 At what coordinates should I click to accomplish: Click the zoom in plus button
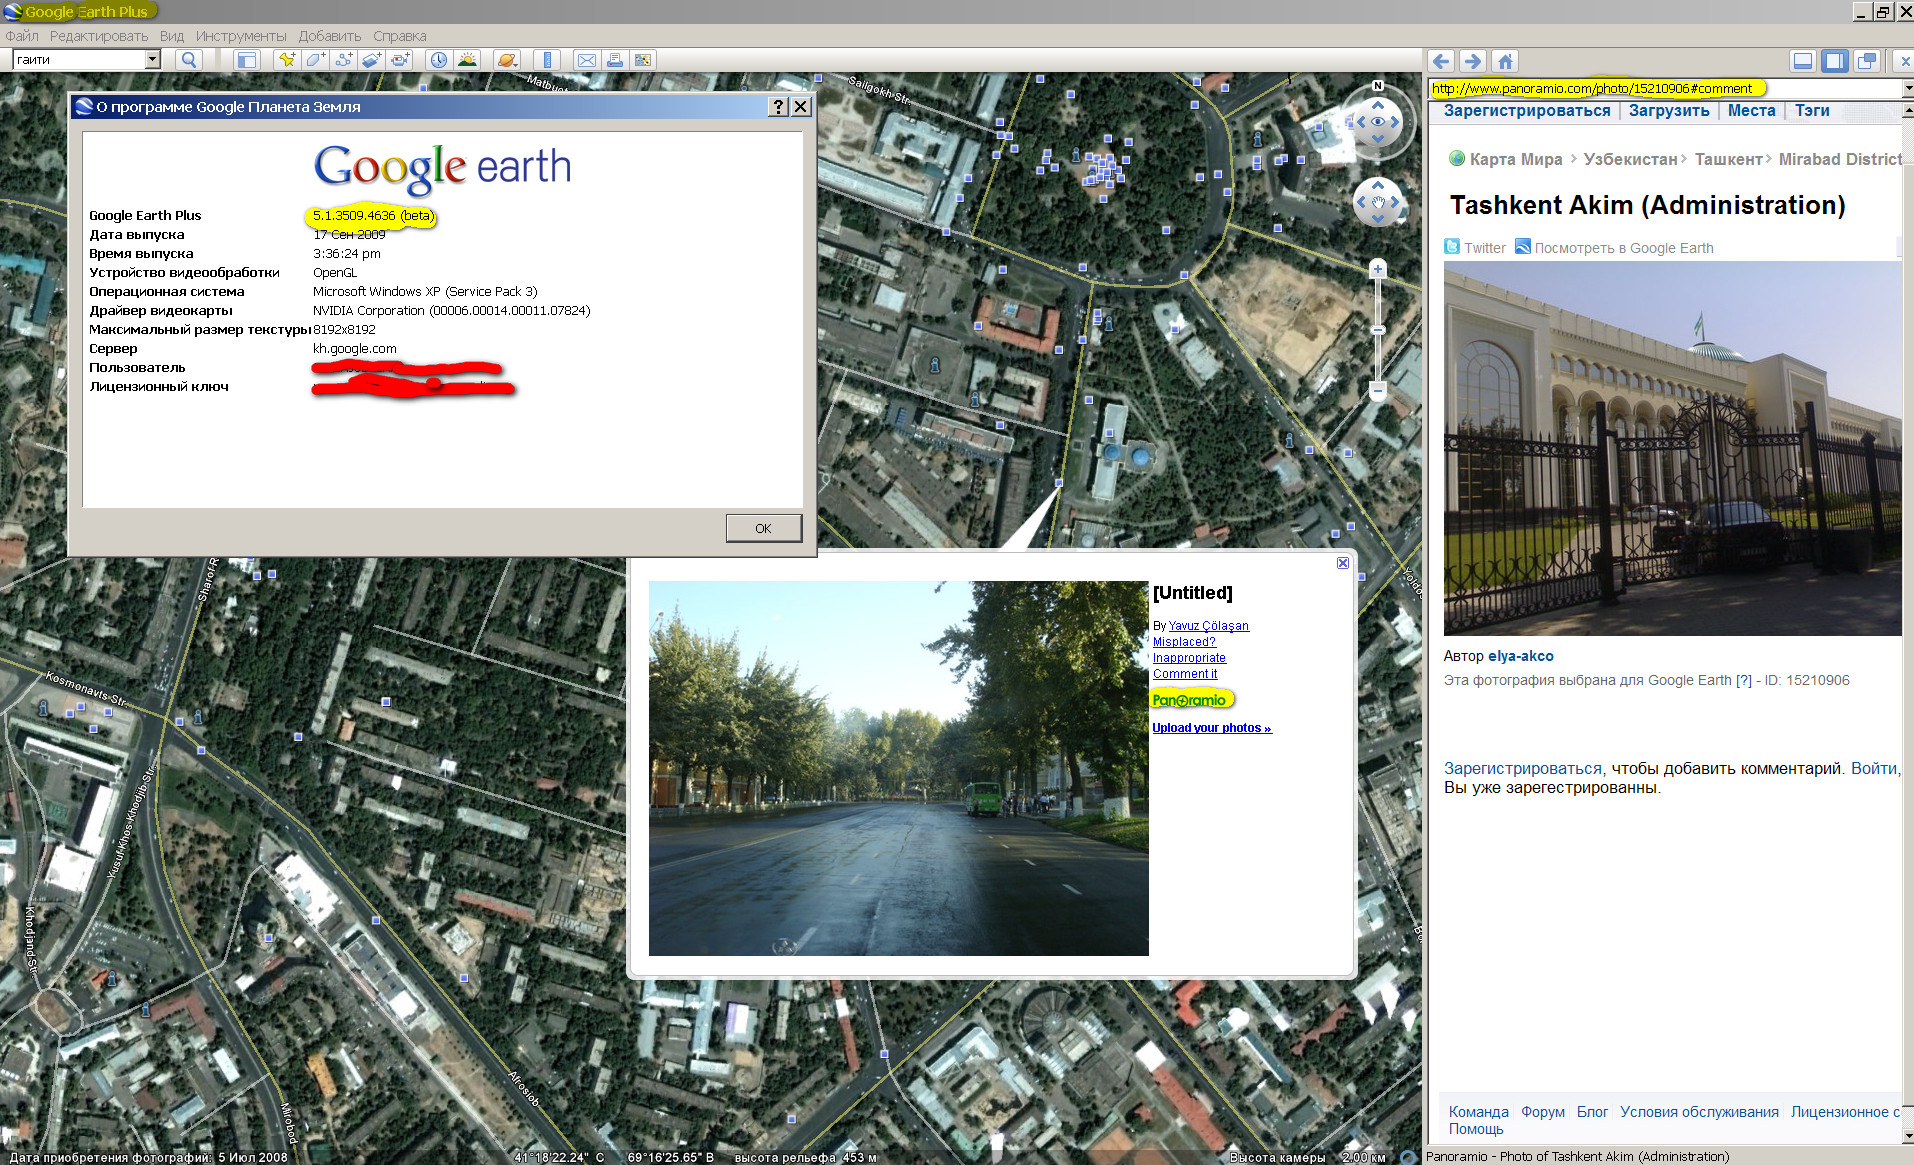pos(1378,269)
